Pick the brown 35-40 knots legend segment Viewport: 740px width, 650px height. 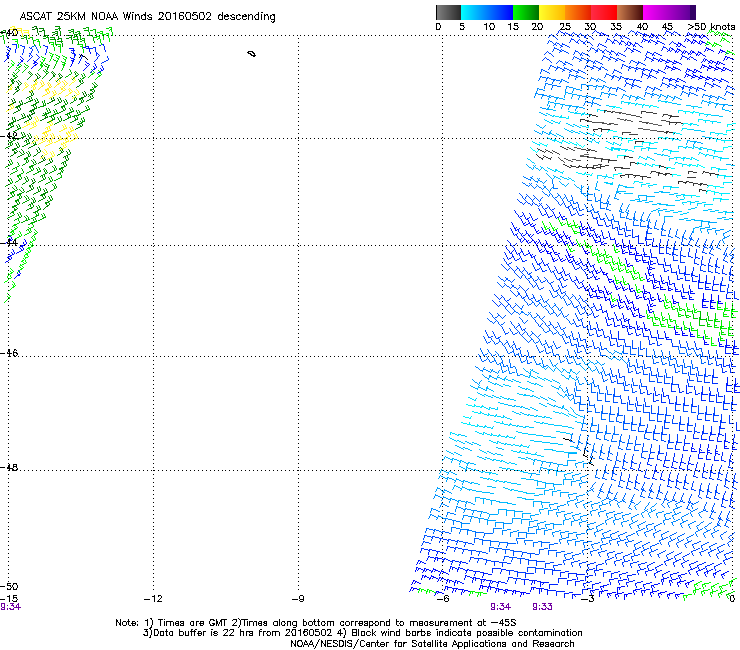pos(630,12)
